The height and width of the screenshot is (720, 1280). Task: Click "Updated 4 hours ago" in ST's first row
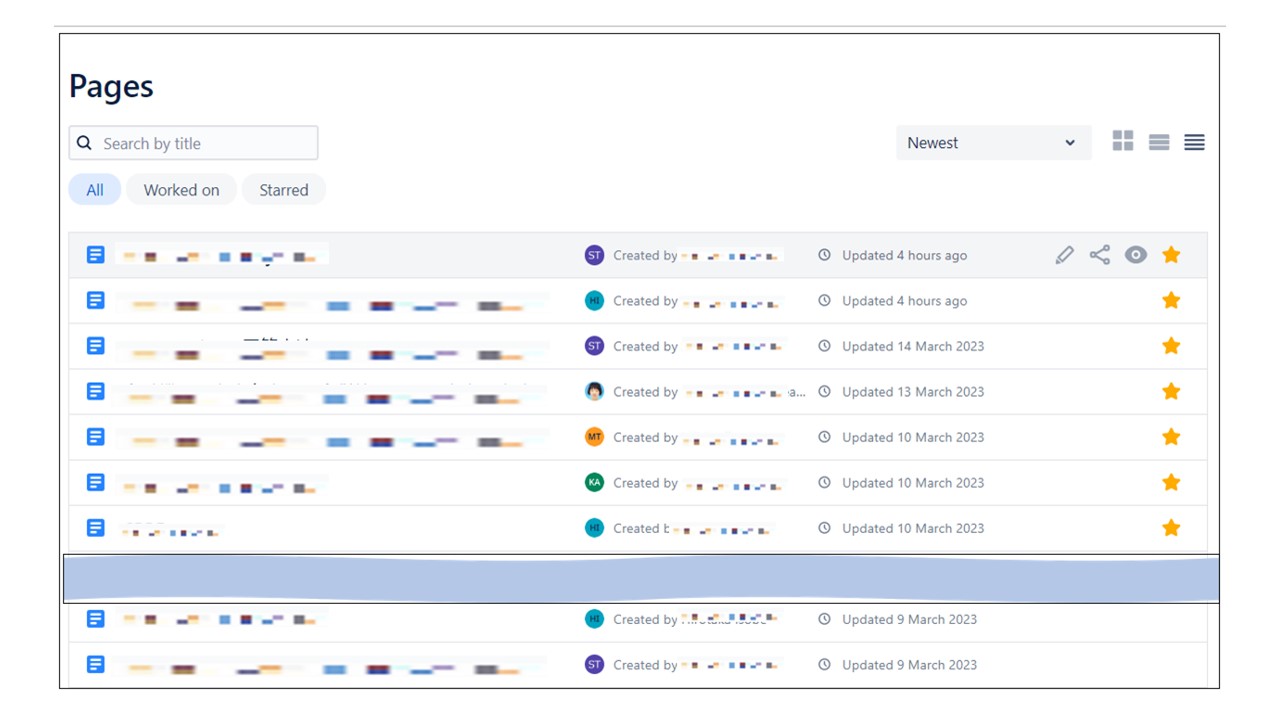(904, 256)
